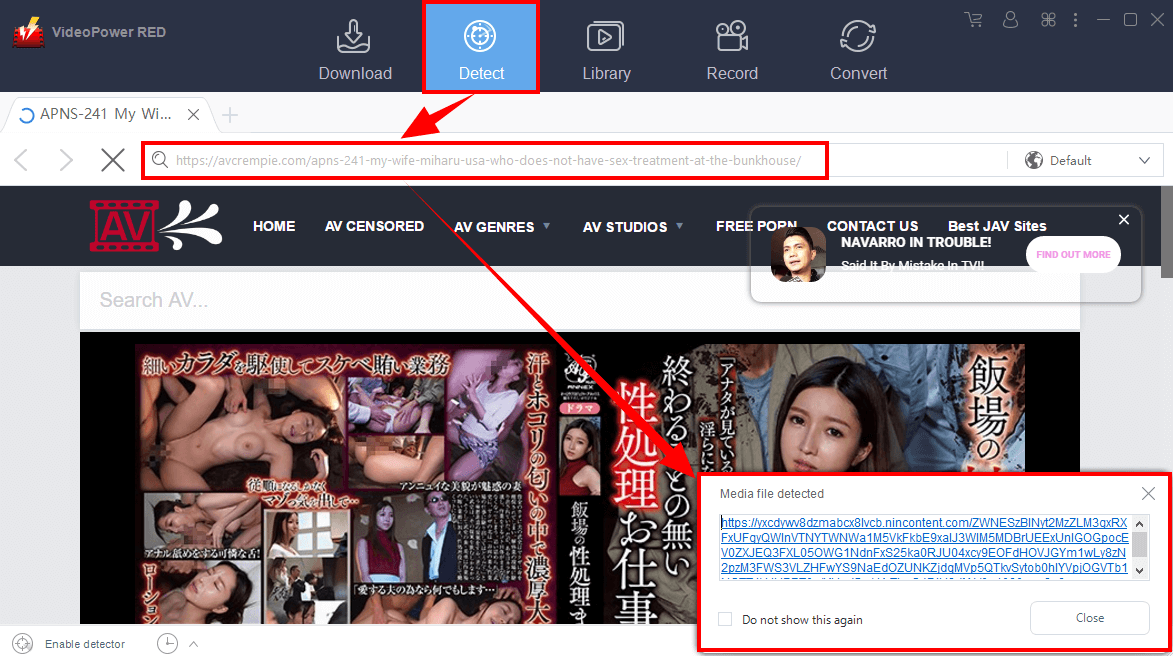Screen dimensions: 1173x656
Task: Click the globe icon beside Default
Action: click(1034, 160)
